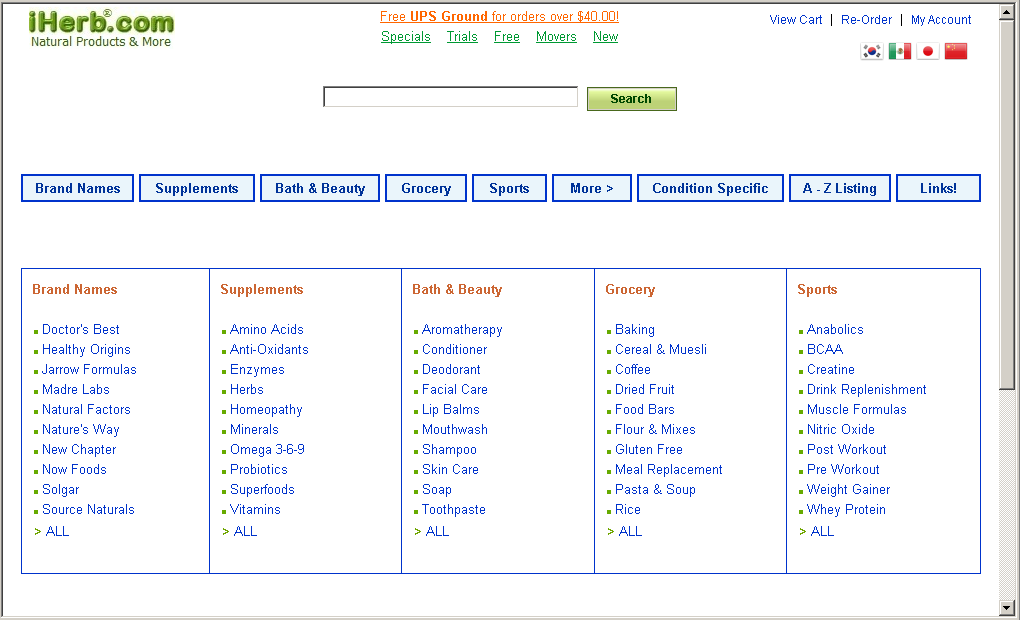Click the vertical scrollbar thumb
The image size is (1020, 620).
tap(1007, 206)
